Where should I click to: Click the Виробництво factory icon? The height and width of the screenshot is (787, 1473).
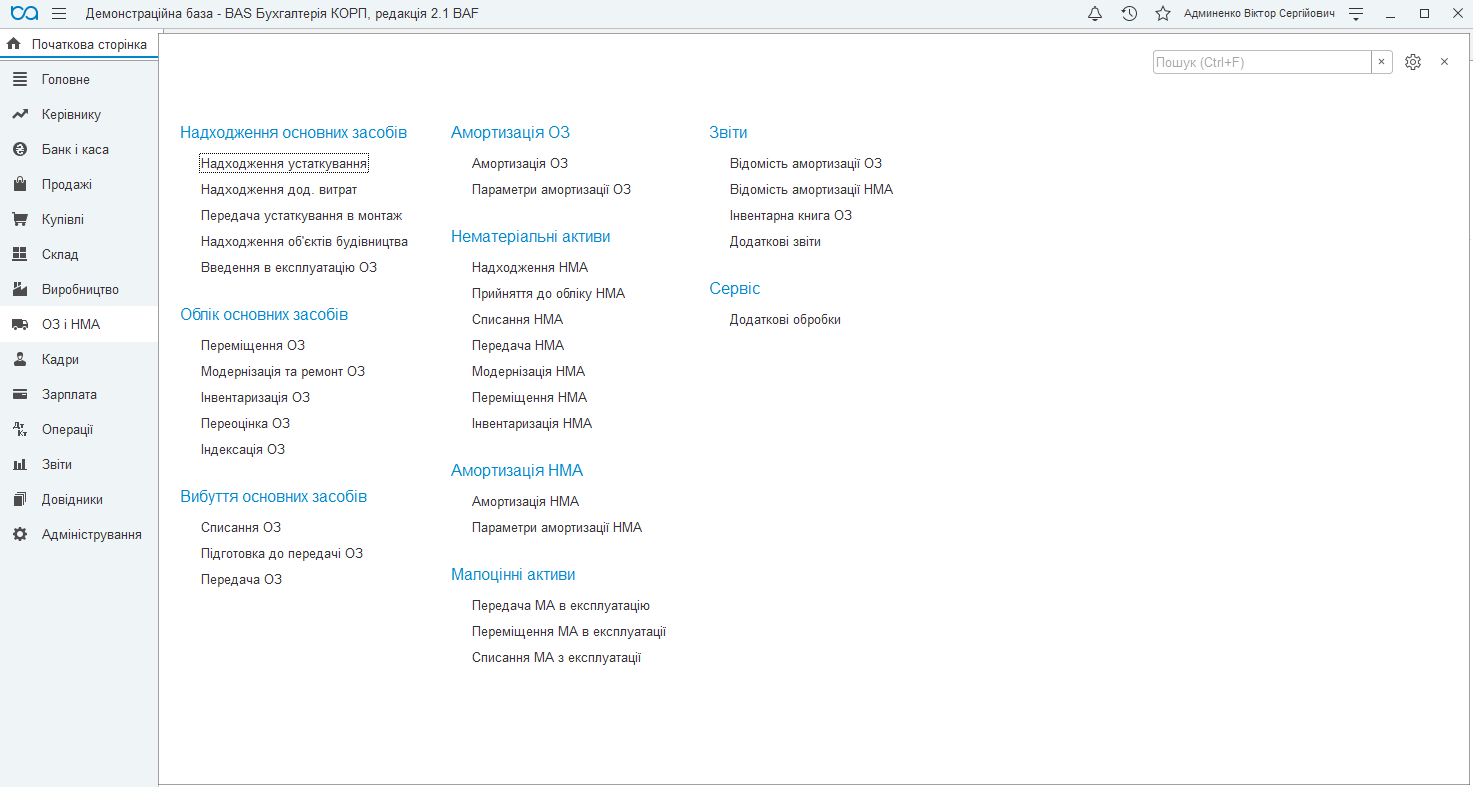pyautogui.click(x=20, y=290)
